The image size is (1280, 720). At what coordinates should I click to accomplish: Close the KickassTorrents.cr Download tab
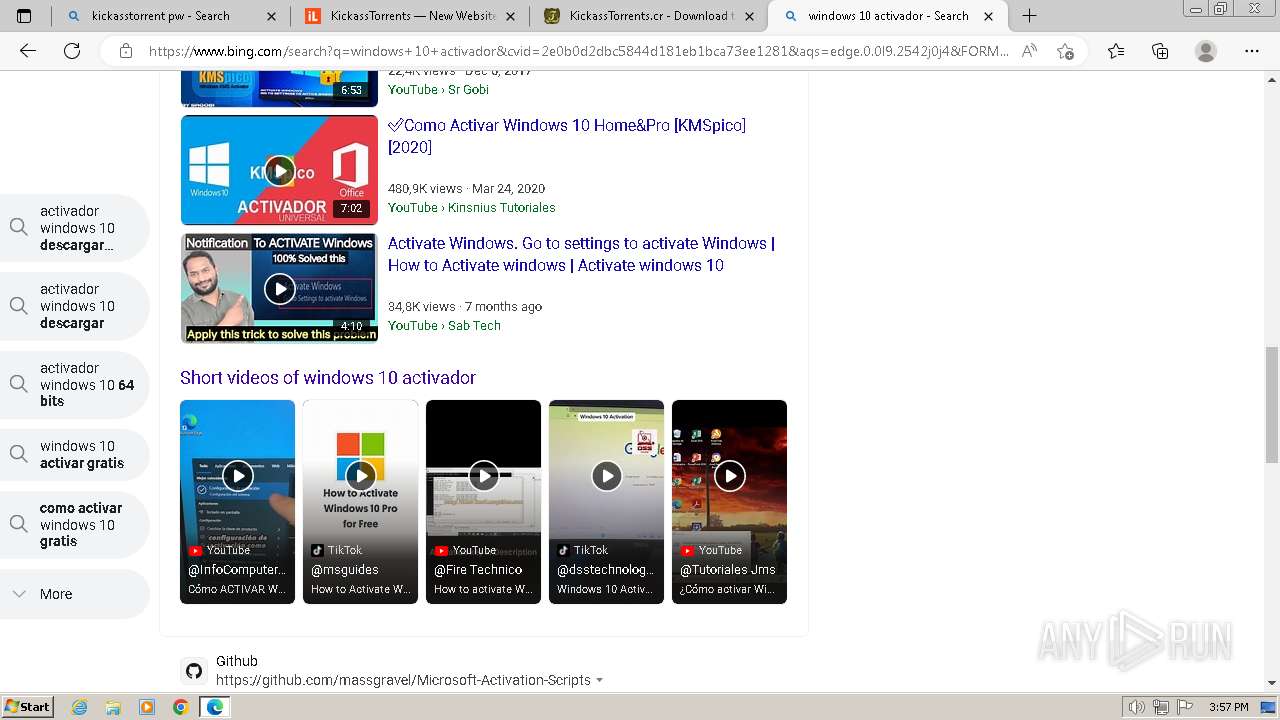749,16
